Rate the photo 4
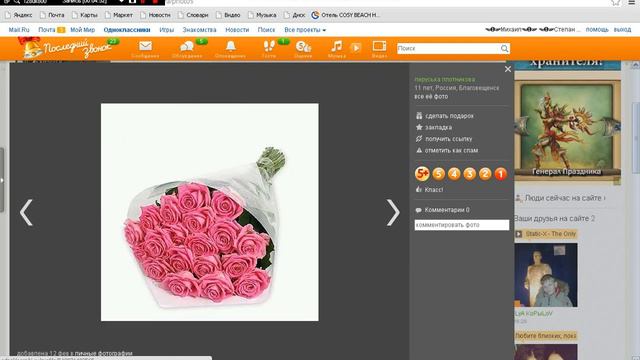 pos(454,174)
